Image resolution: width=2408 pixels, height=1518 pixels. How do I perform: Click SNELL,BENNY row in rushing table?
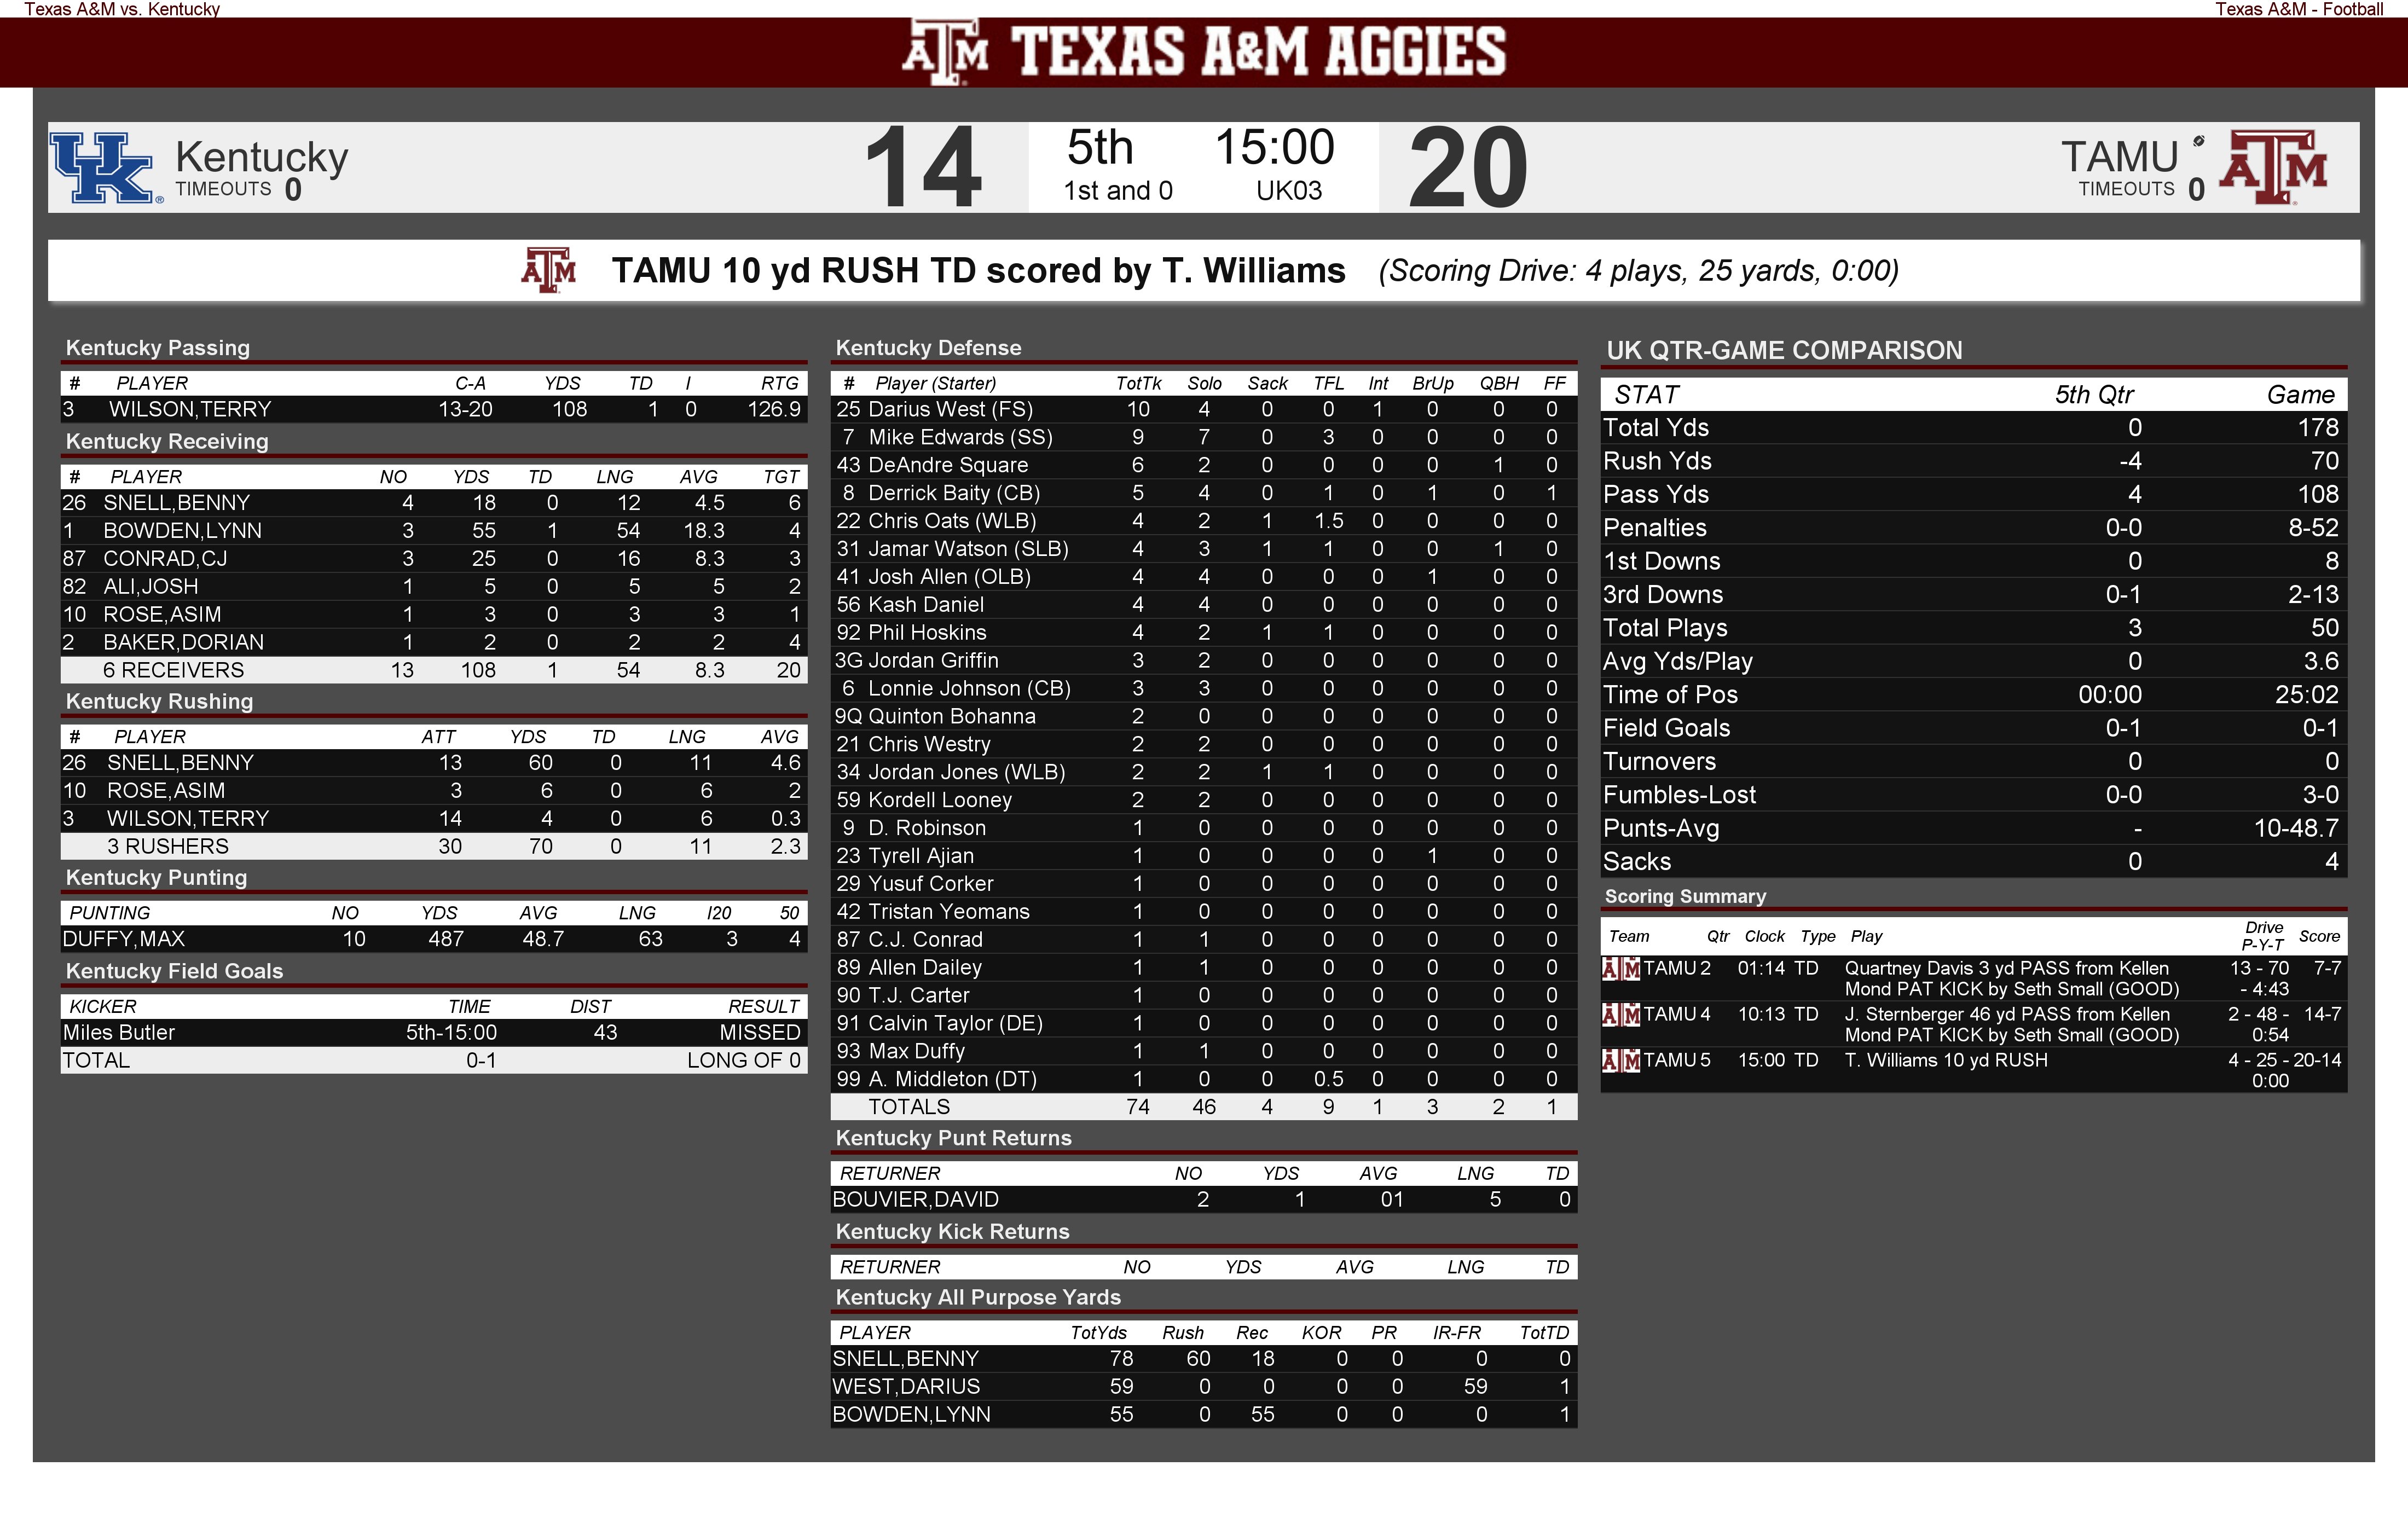tap(433, 763)
